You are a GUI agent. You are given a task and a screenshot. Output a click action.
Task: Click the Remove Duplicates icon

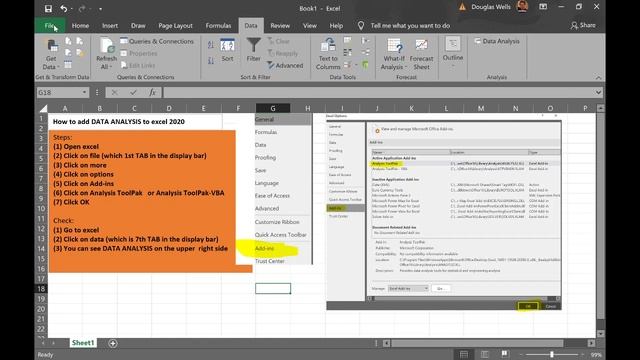[x=348, y=52]
